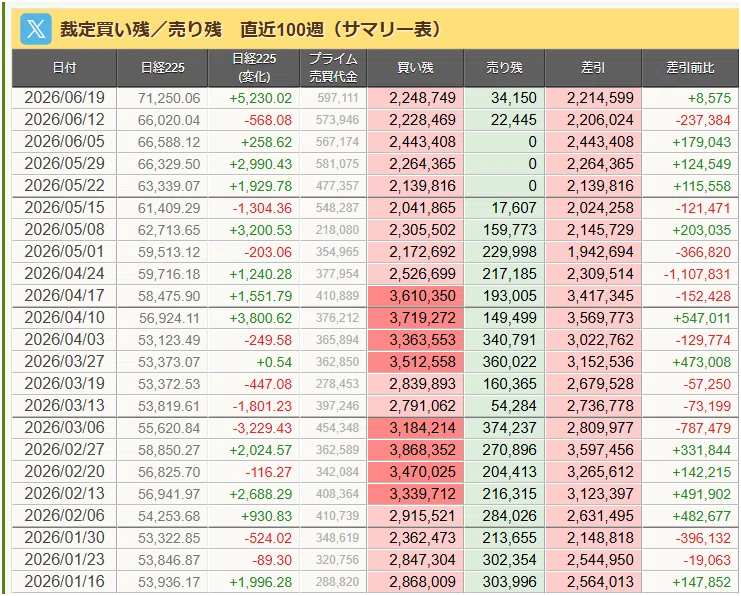Image resolution: width=741 pixels, height=596 pixels.
Task: Click sell balance 204,413
Action: point(509,472)
